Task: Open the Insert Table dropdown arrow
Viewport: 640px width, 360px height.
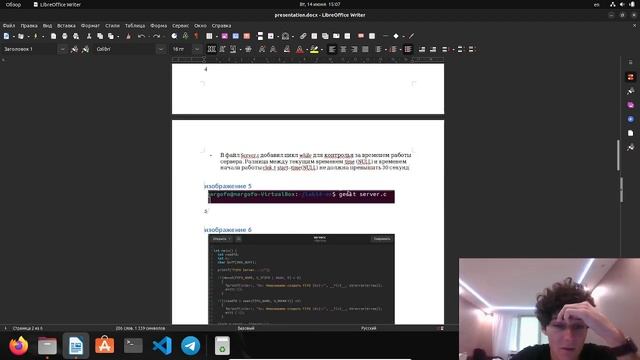Action: (x=216, y=36)
